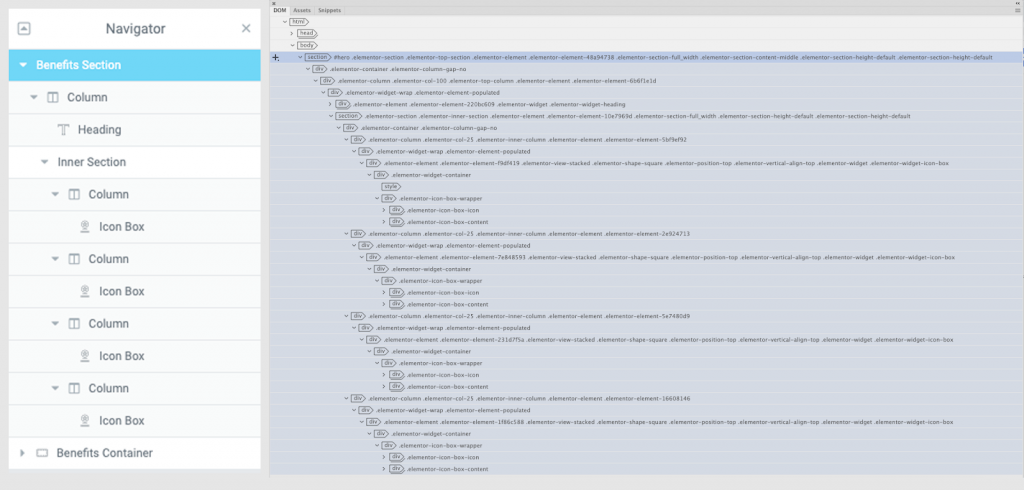Click the first Icon Box widget icon
The height and width of the screenshot is (490, 1024).
85,227
